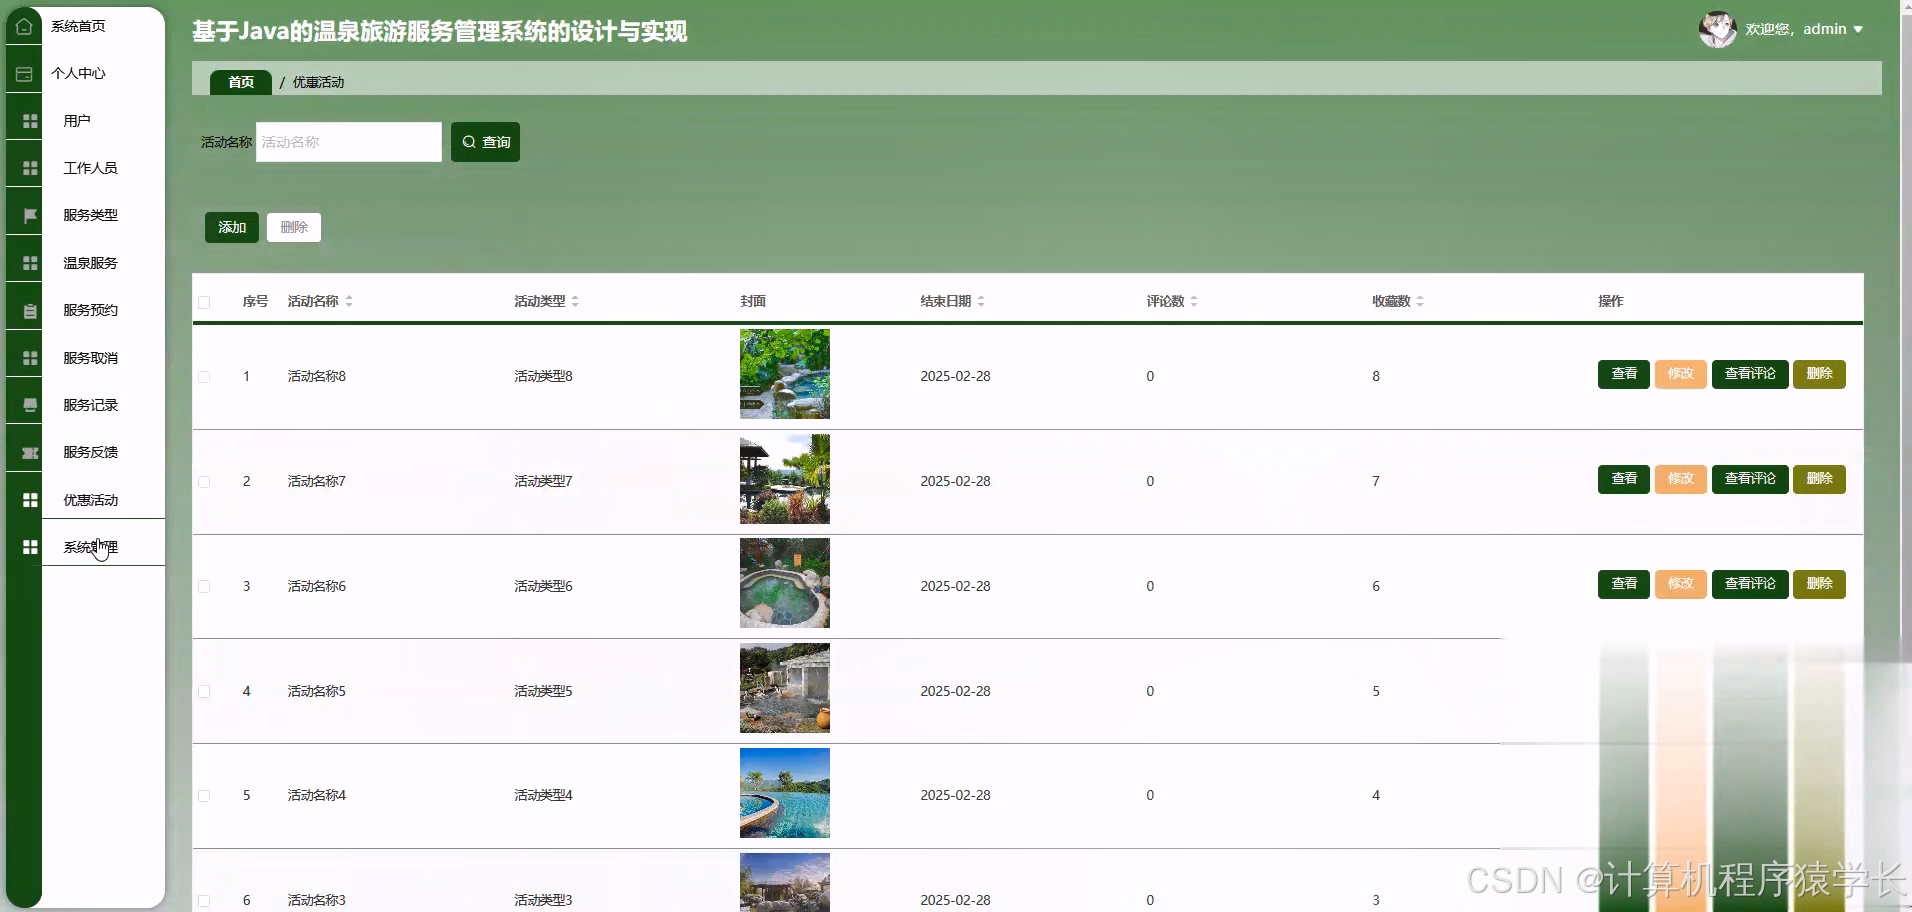Click 修改 for 活动名称8 row
1912x912 pixels.
[x=1681, y=374]
